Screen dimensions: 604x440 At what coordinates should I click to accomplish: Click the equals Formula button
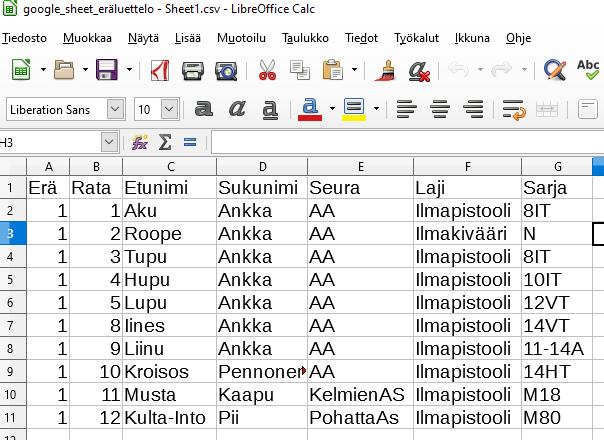click(190, 143)
